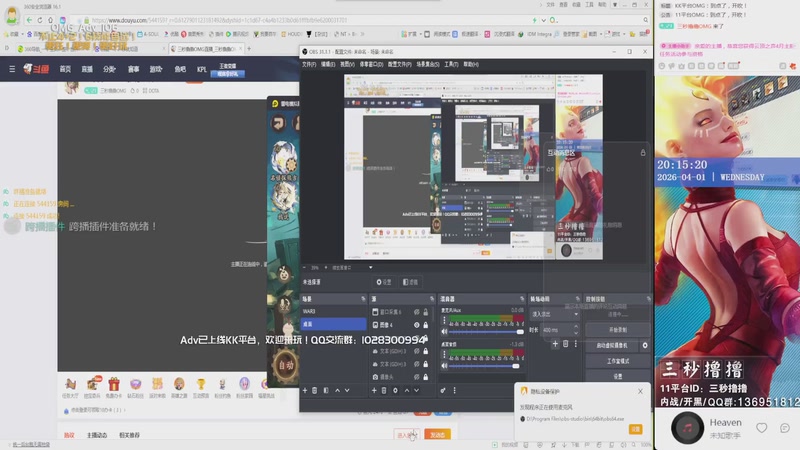Remove selected scene via scenes trash icon
The width and height of the screenshot is (800, 450).
click(315, 390)
